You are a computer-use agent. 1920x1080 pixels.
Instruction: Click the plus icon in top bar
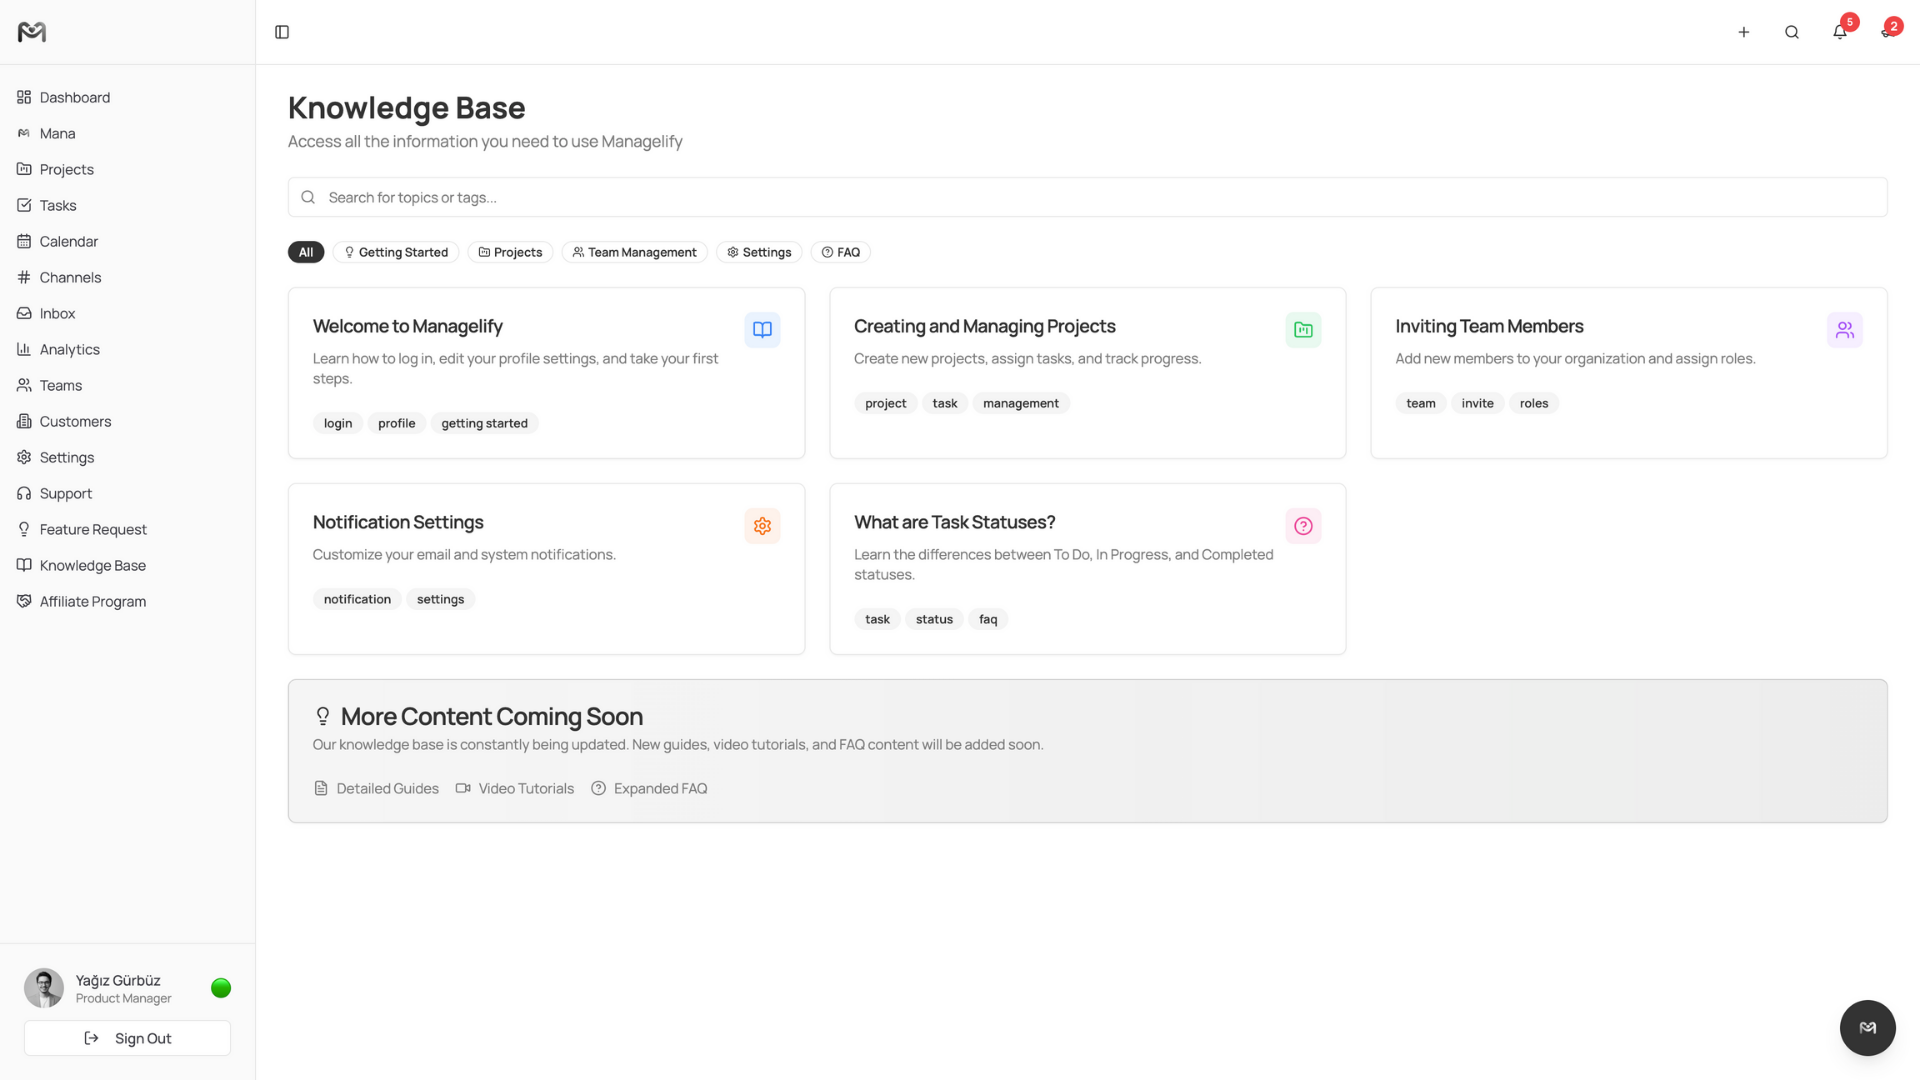click(x=1743, y=32)
